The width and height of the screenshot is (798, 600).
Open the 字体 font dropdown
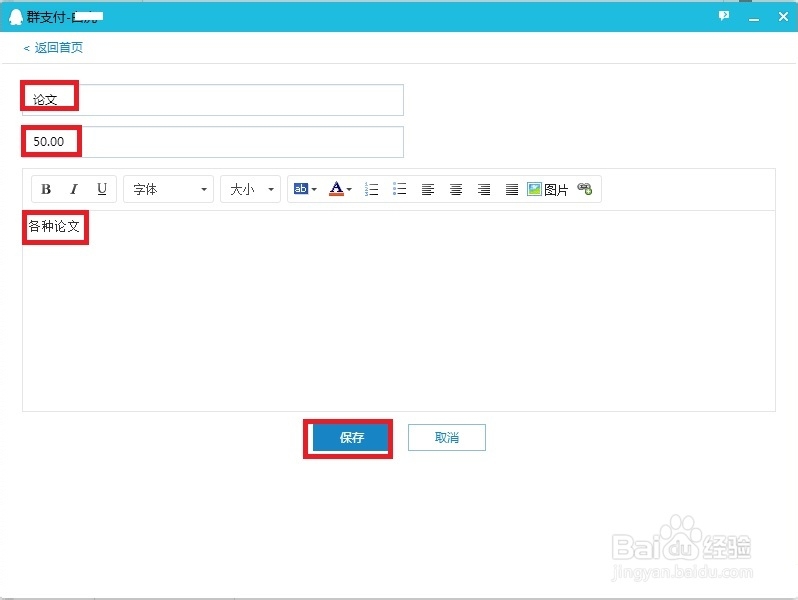click(x=168, y=189)
